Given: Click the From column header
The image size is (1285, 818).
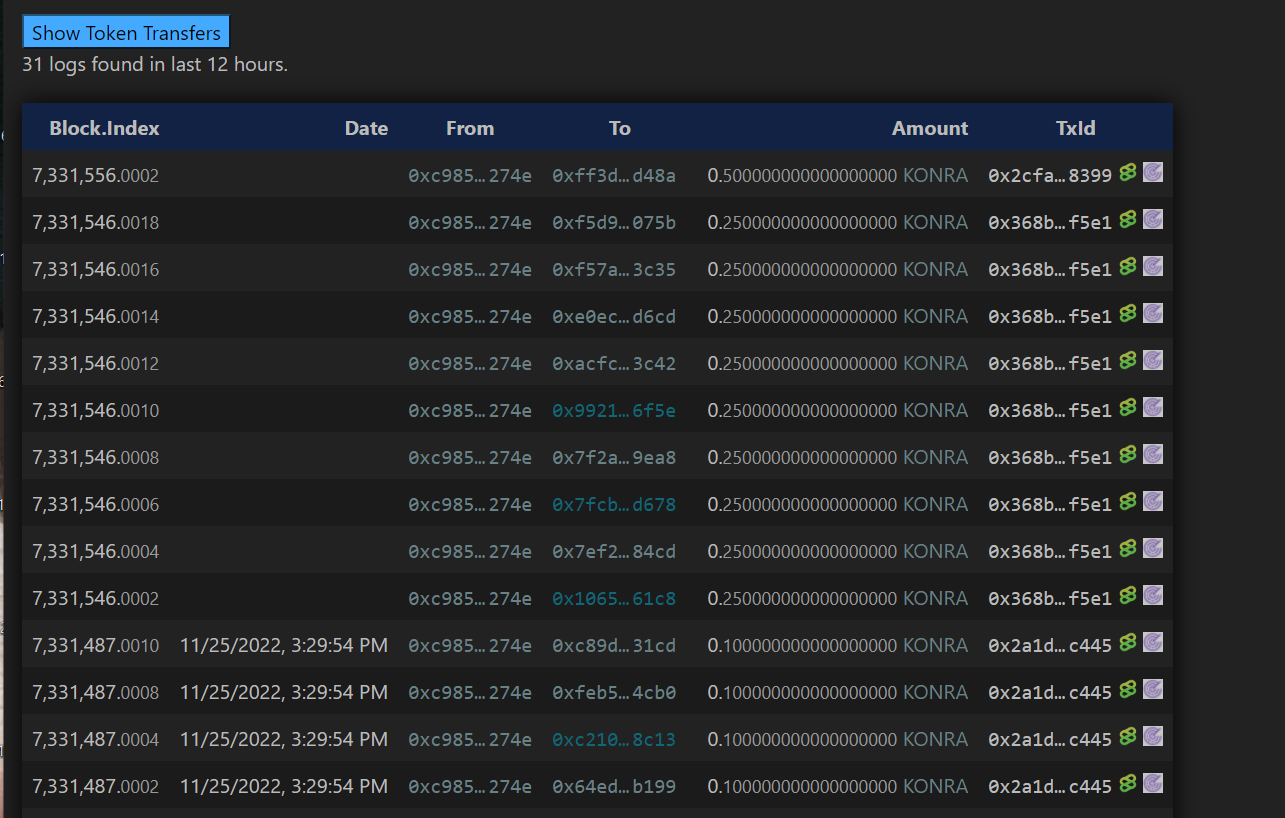Looking at the screenshot, I should coord(470,128).
